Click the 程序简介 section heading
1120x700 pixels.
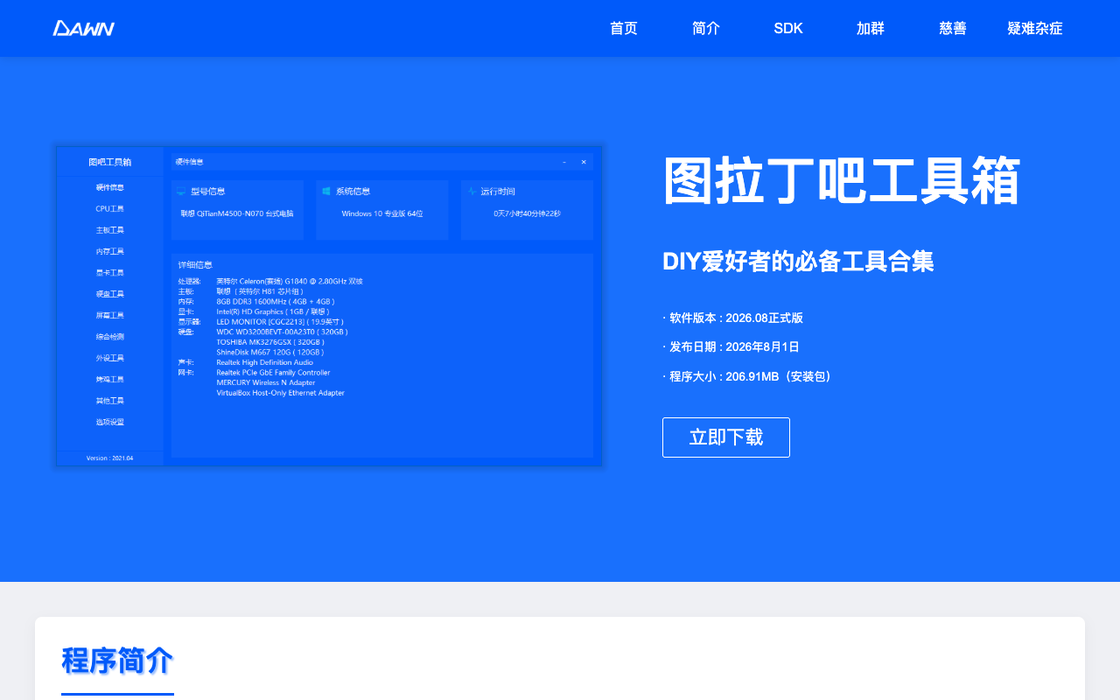pyautogui.click(x=117, y=661)
